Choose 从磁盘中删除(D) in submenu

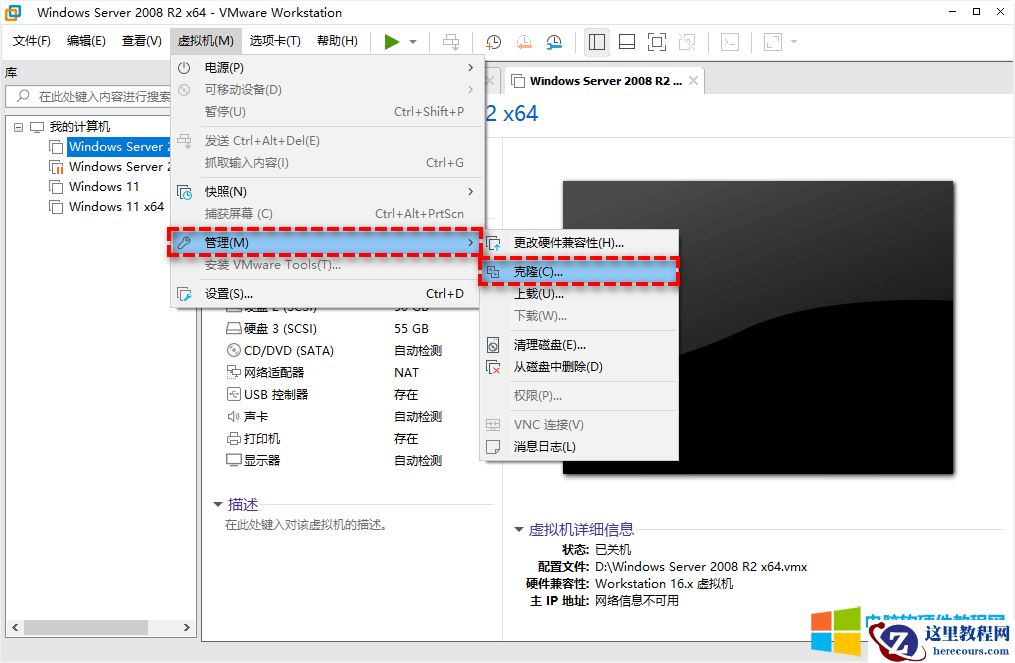pyautogui.click(x=579, y=367)
